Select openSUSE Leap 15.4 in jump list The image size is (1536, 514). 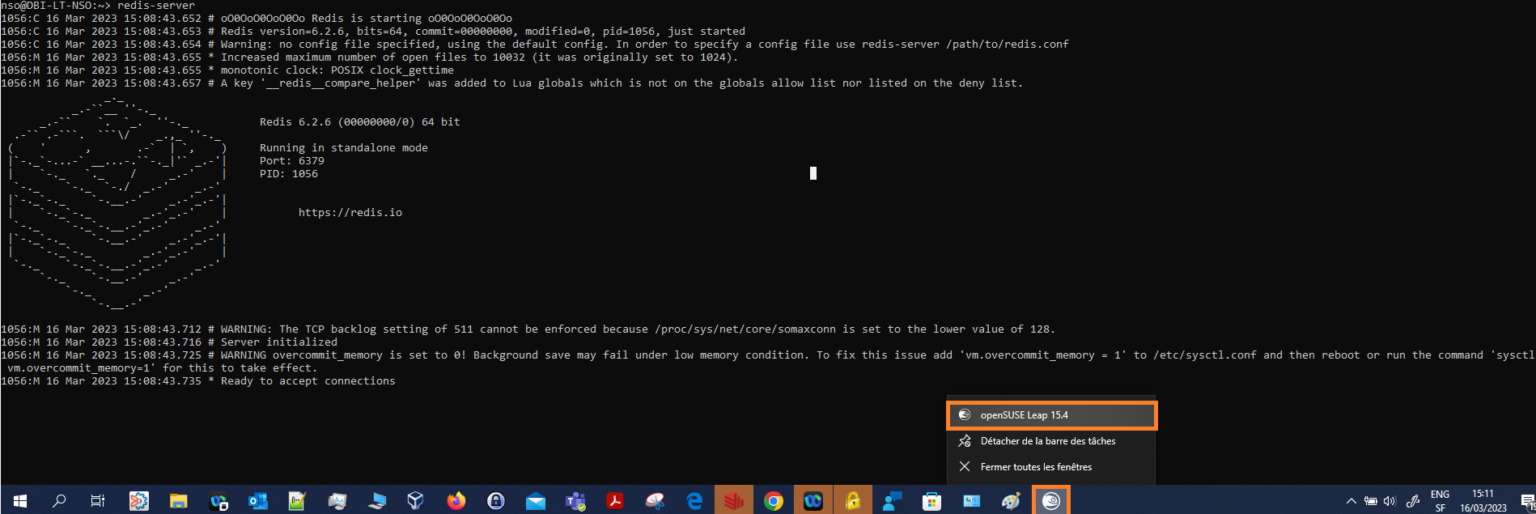[x=1050, y=415]
